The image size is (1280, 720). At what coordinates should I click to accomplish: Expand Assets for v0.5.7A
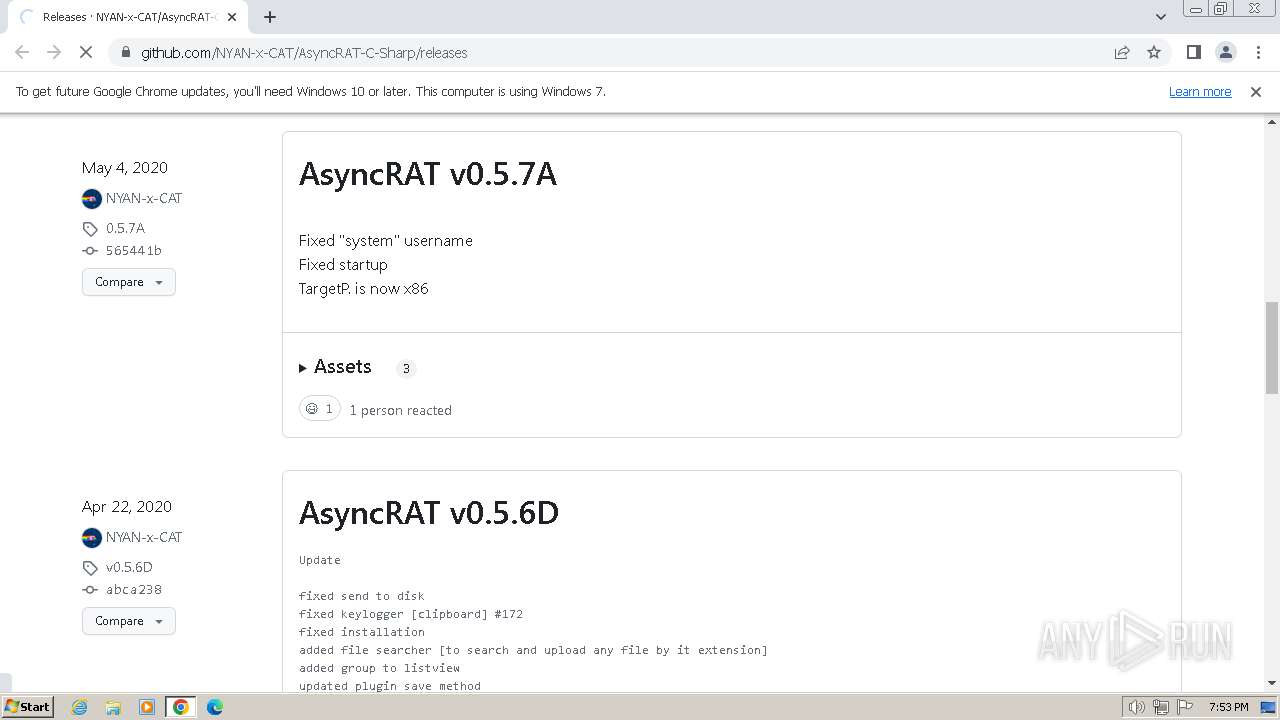click(336, 367)
